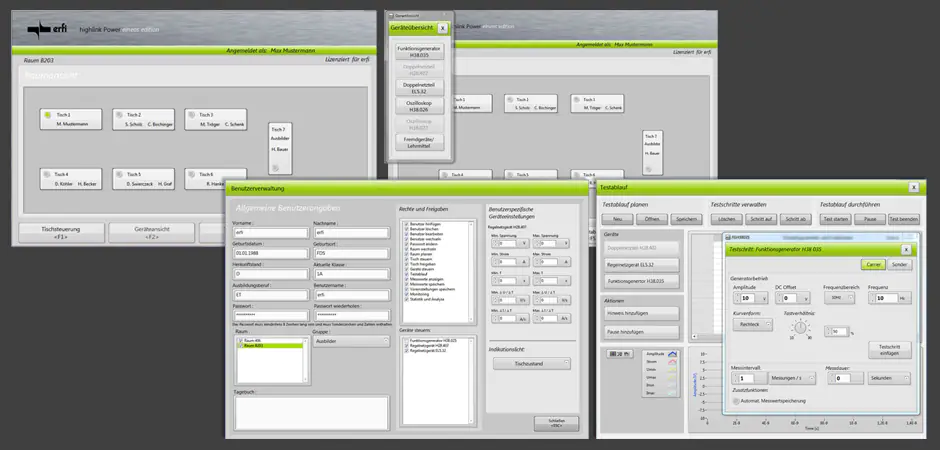This screenshot has height=450, width=940.
Task: Open the Tischzustand indicator dropdown
Action: 530,364
